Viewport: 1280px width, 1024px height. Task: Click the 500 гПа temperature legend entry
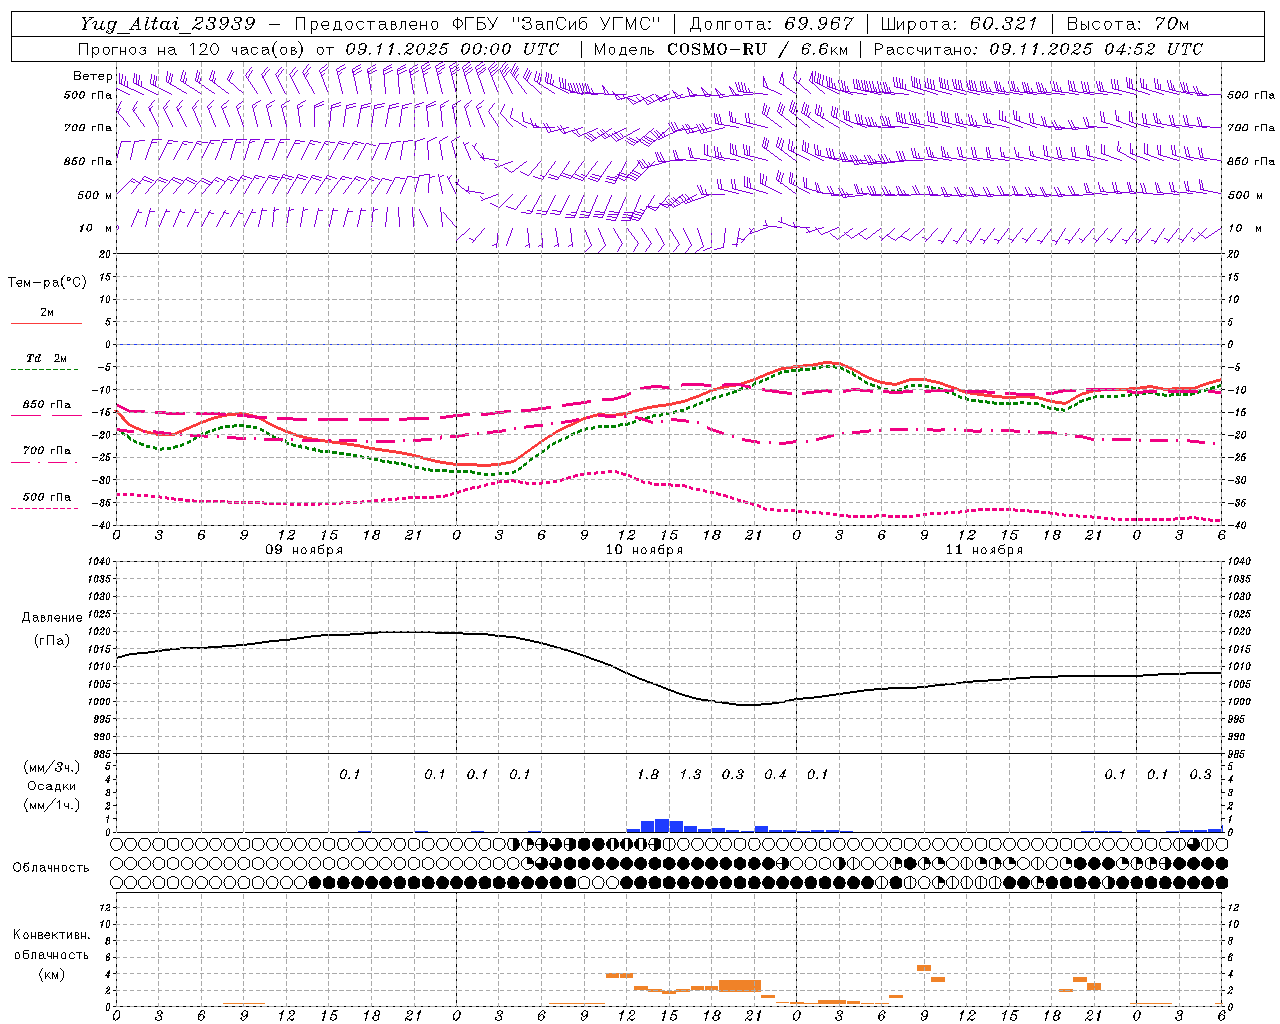pos(46,497)
